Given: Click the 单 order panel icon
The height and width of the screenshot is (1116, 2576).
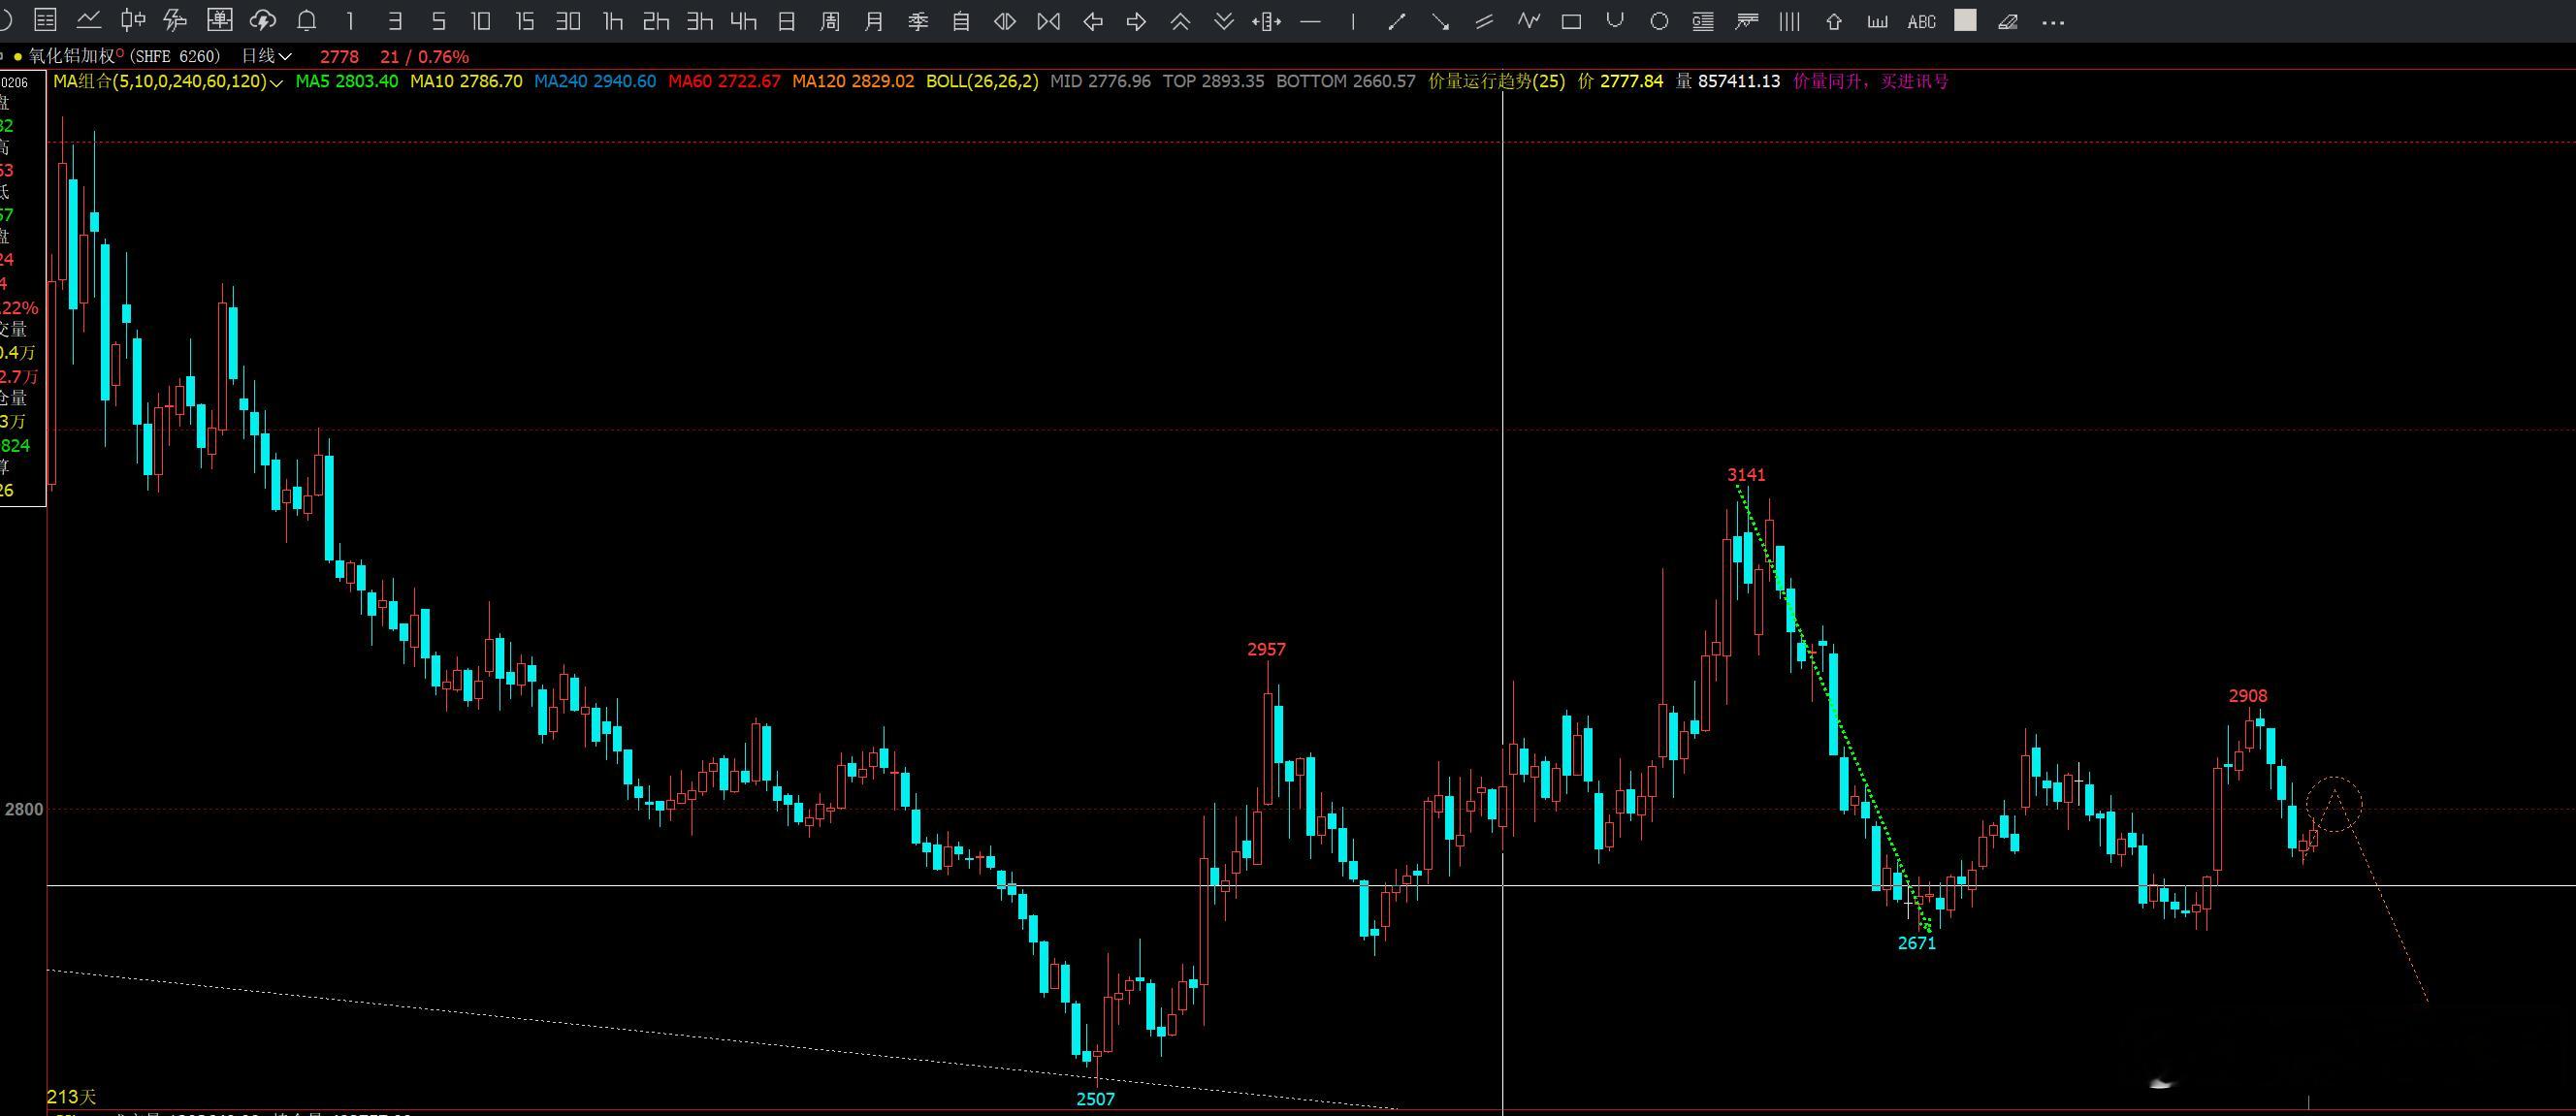Looking at the screenshot, I should pos(219,21).
